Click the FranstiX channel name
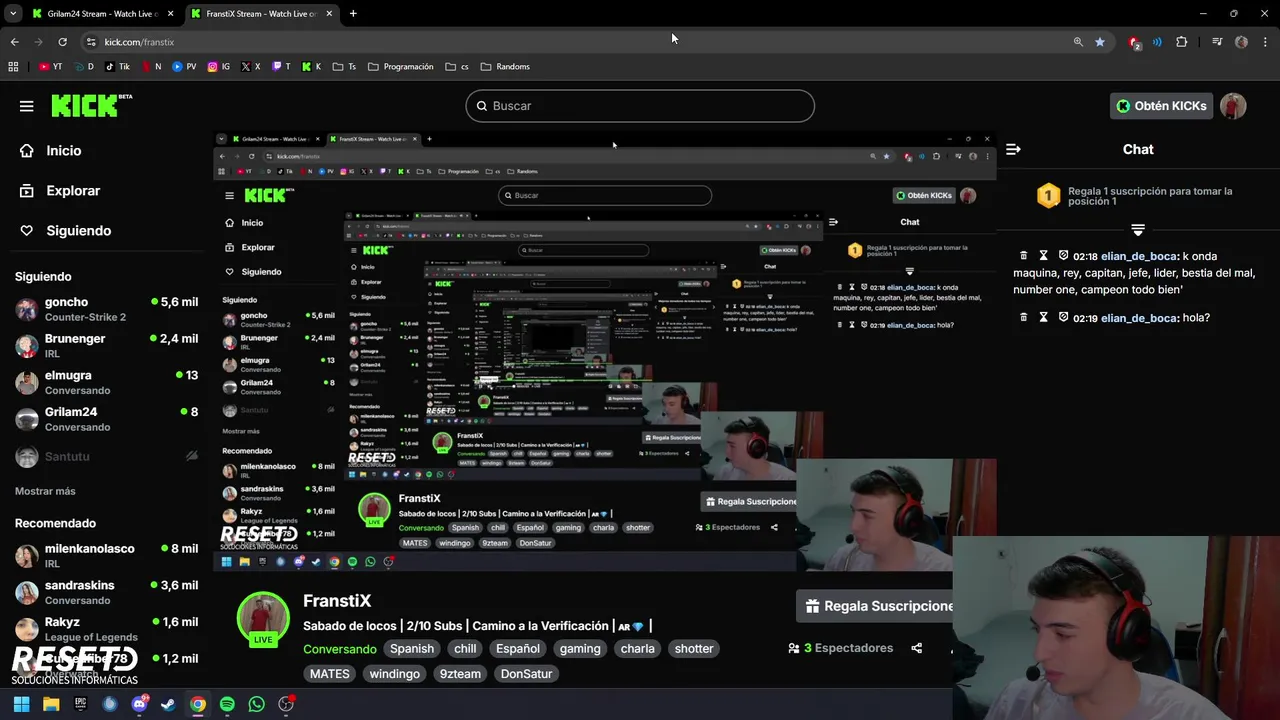Screen dimensions: 1280x720 pyautogui.click(x=337, y=601)
